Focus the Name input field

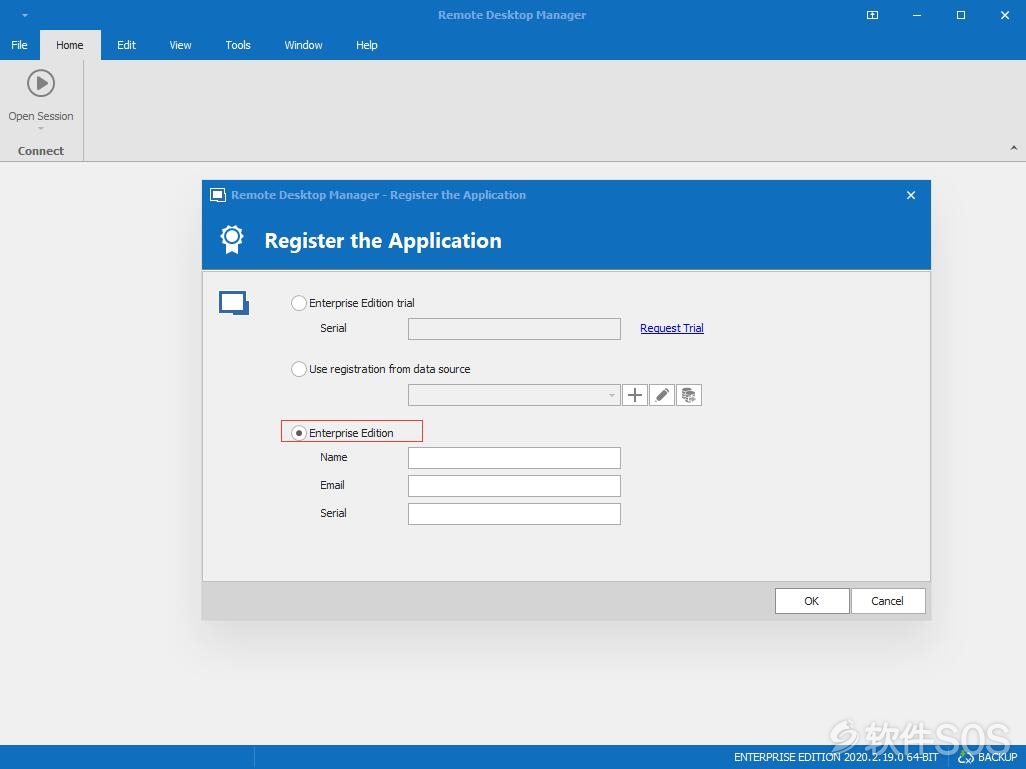pyautogui.click(x=514, y=457)
